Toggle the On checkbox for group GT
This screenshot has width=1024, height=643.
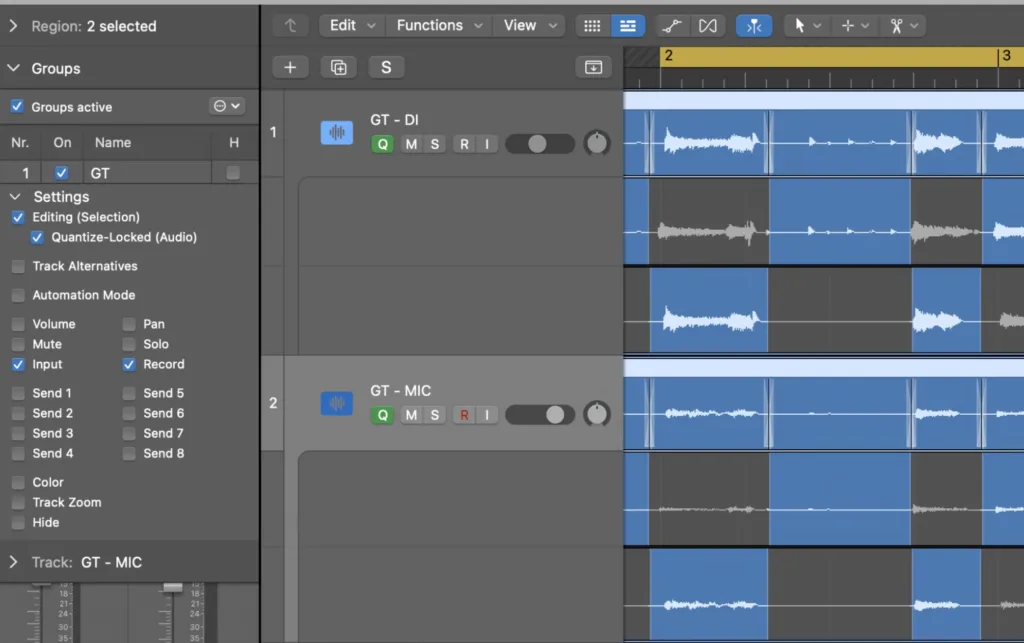point(61,173)
